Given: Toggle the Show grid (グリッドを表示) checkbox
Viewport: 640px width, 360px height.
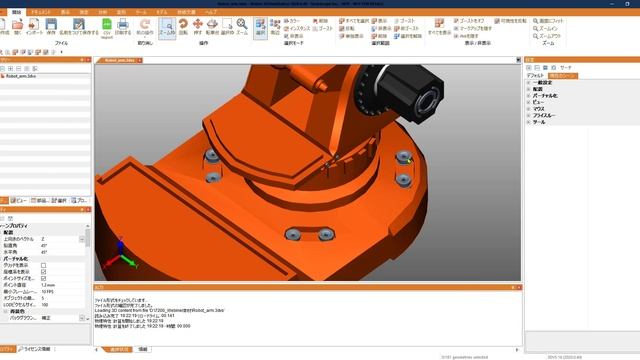Looking at the screenshot, I should coord(44,265).
